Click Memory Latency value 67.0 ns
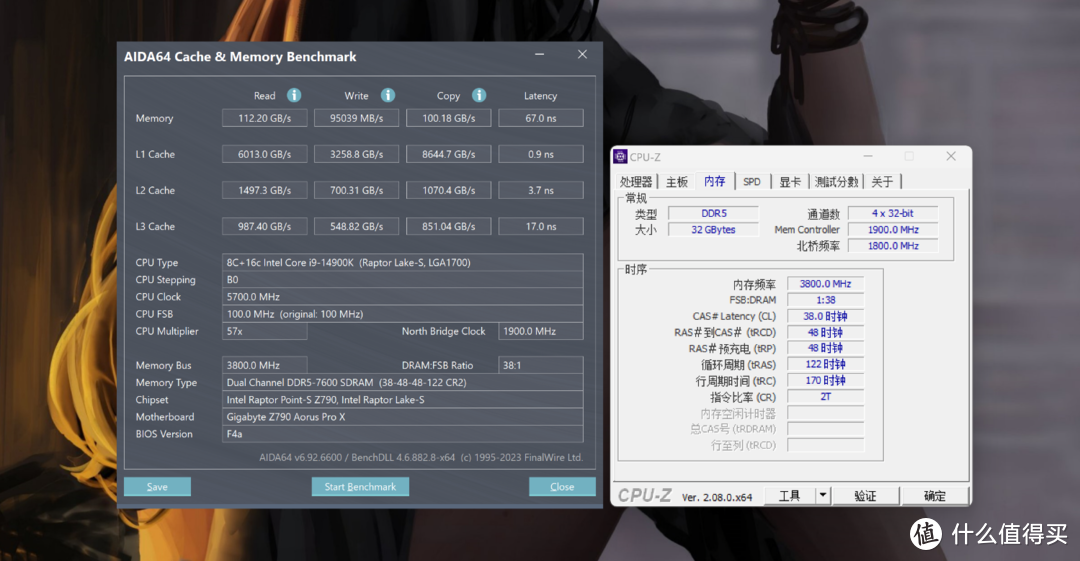 click(541, 118)
